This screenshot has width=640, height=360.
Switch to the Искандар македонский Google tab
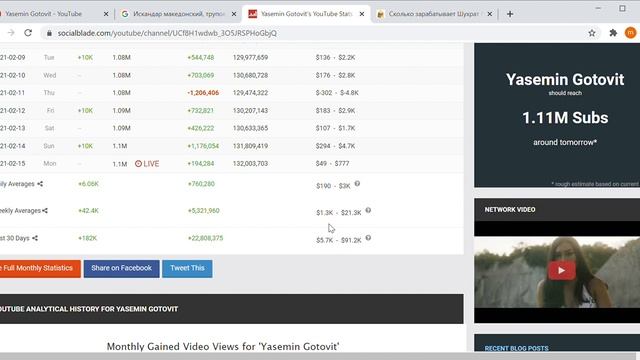pos(179,14)
